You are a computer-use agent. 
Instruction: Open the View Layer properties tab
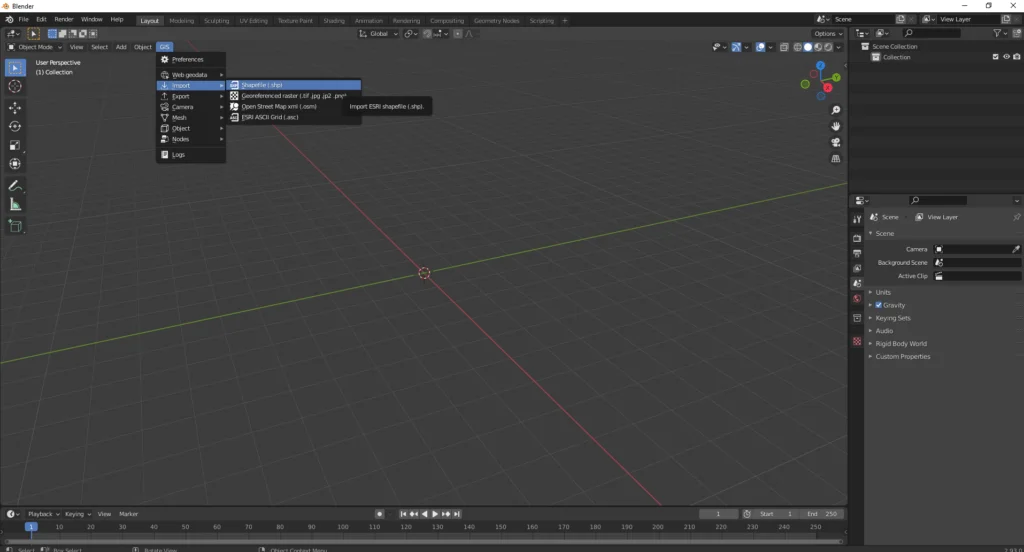point(857,268)
